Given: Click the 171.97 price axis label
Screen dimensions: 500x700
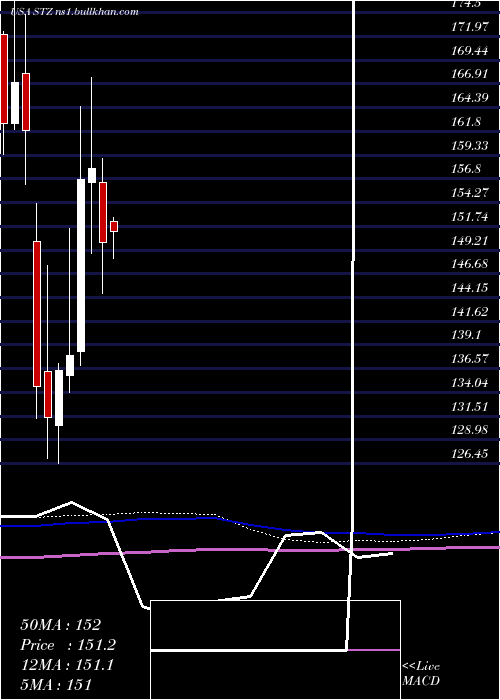Looking at the screenshot, I should [x=470, y=27].
